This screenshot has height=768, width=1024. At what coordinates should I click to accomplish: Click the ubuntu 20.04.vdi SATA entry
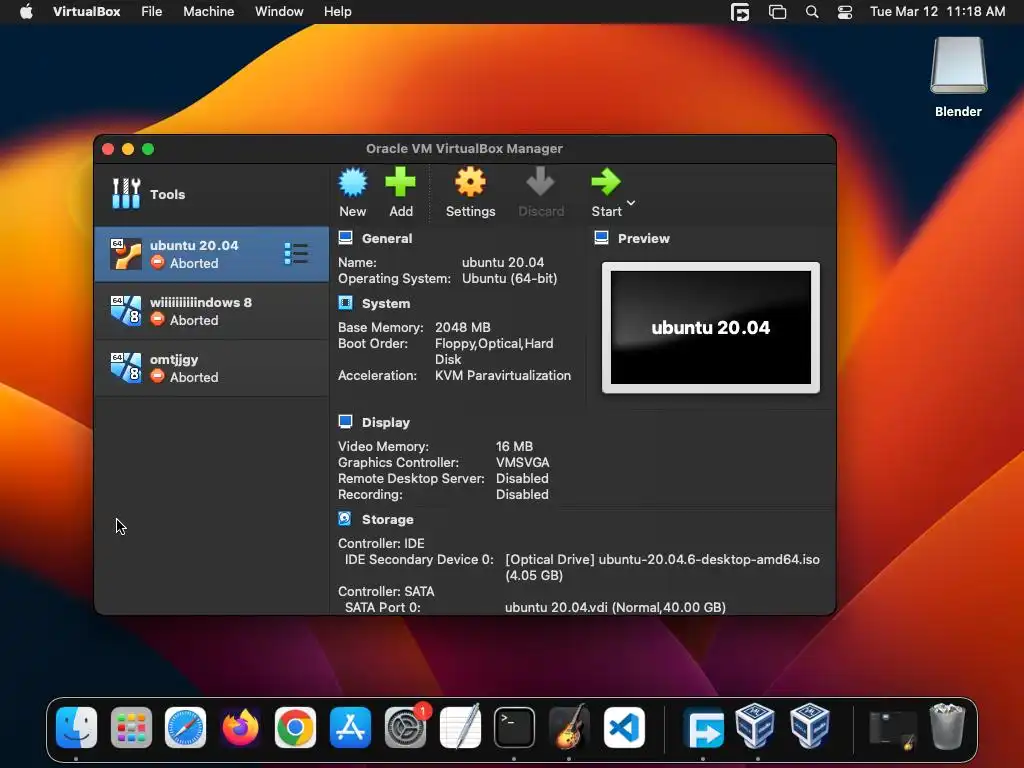coord(615,607)
